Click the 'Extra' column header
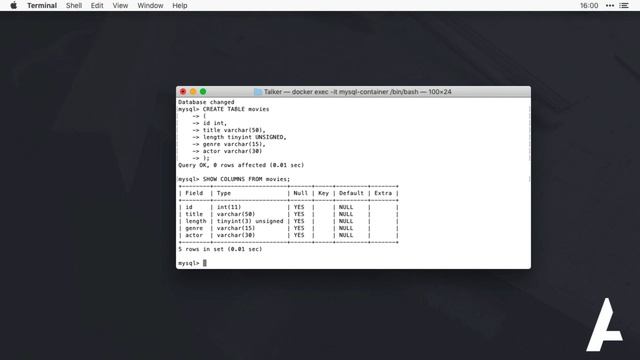 (383, 193)
